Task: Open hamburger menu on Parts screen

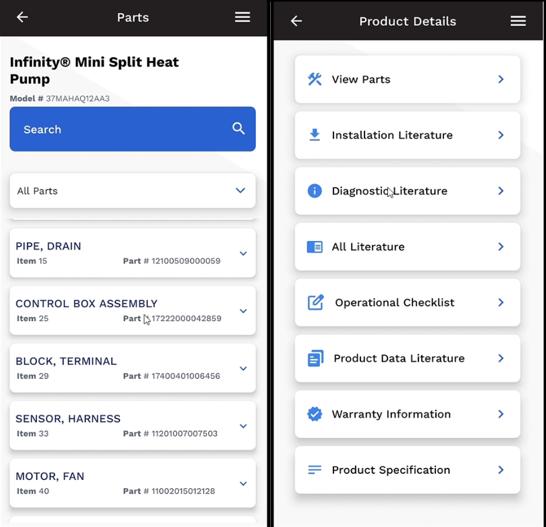Action: [242, 17]
